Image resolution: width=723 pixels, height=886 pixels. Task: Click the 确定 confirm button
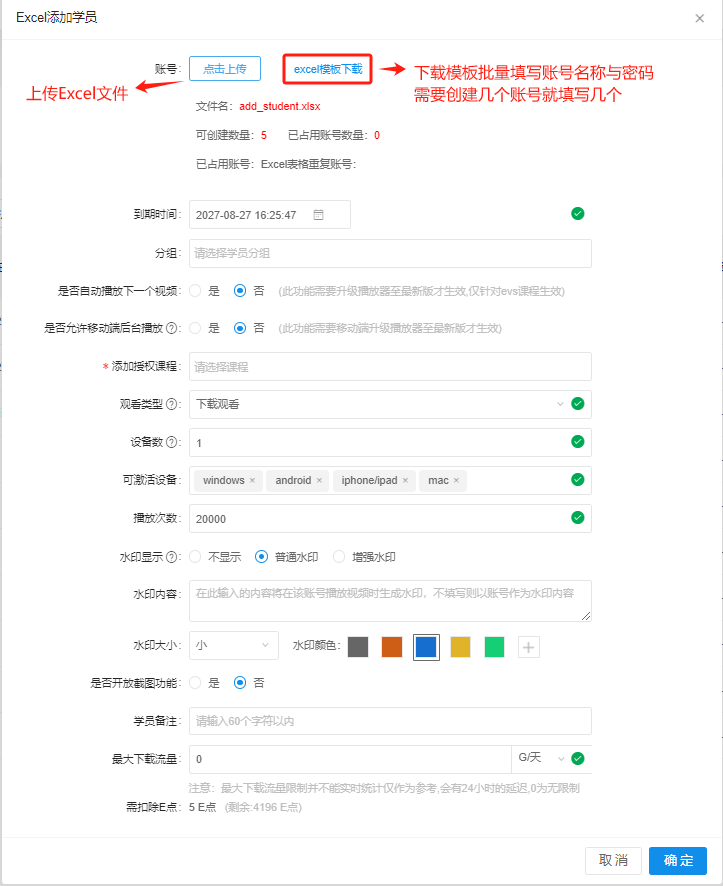(x=678, y=860)
